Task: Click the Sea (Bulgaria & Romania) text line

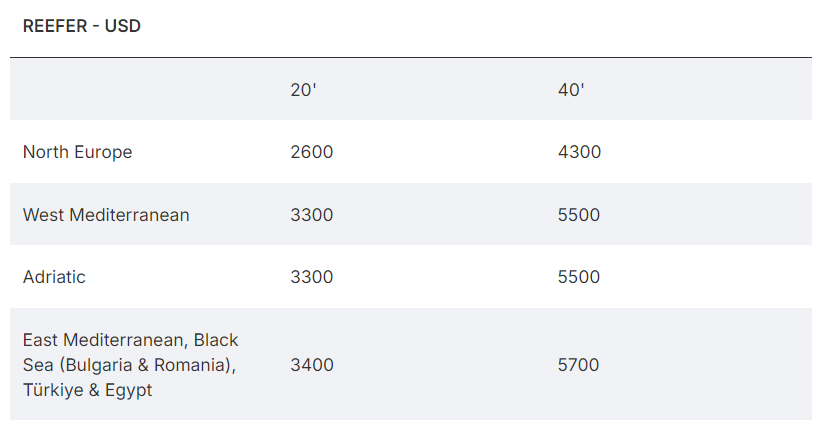Action: (x=129, y=365)
